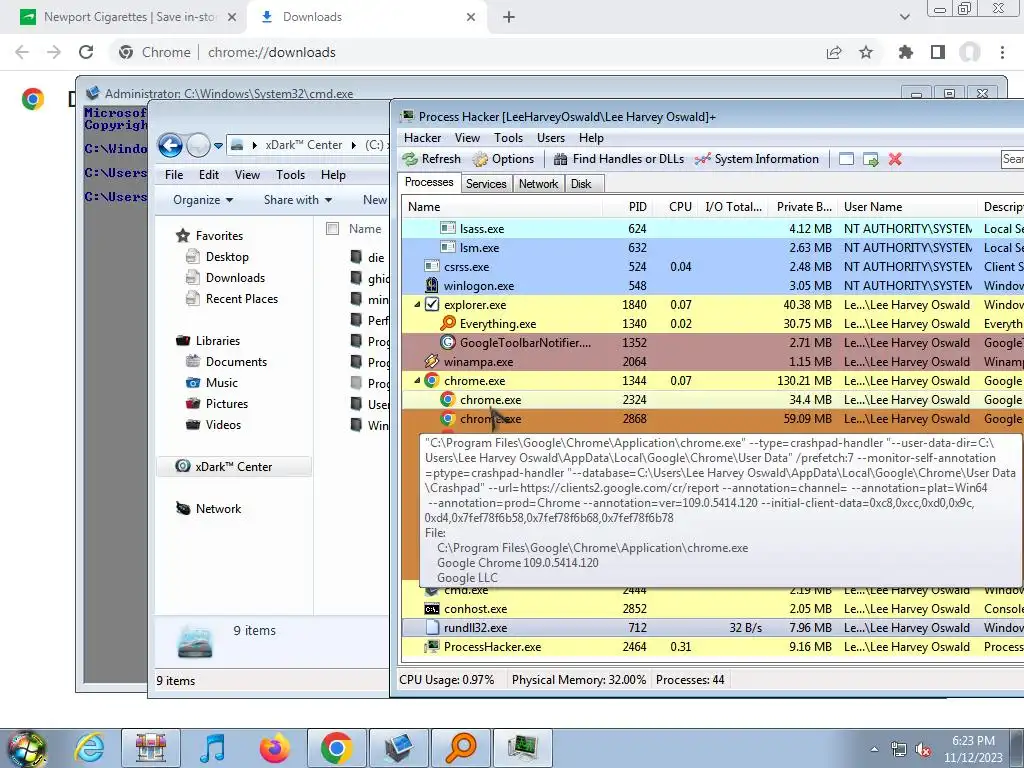Image resolution: width=1024 pixels, height=768 pixels.
Task: Select xDark Center in navigation pane
Action: click(x=233, y=467)
